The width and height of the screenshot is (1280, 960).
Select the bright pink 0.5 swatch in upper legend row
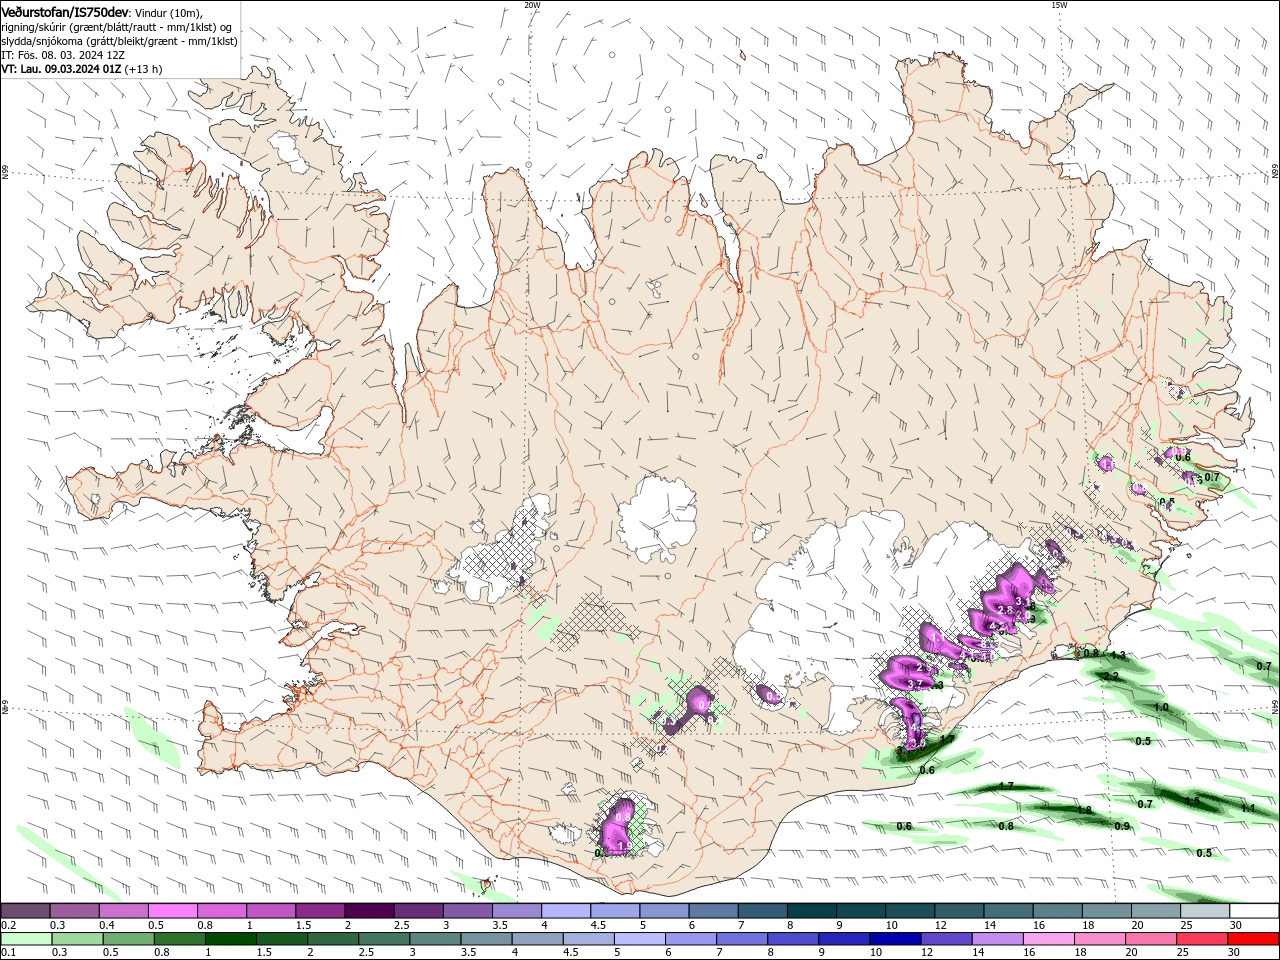(x=172, y=911)
